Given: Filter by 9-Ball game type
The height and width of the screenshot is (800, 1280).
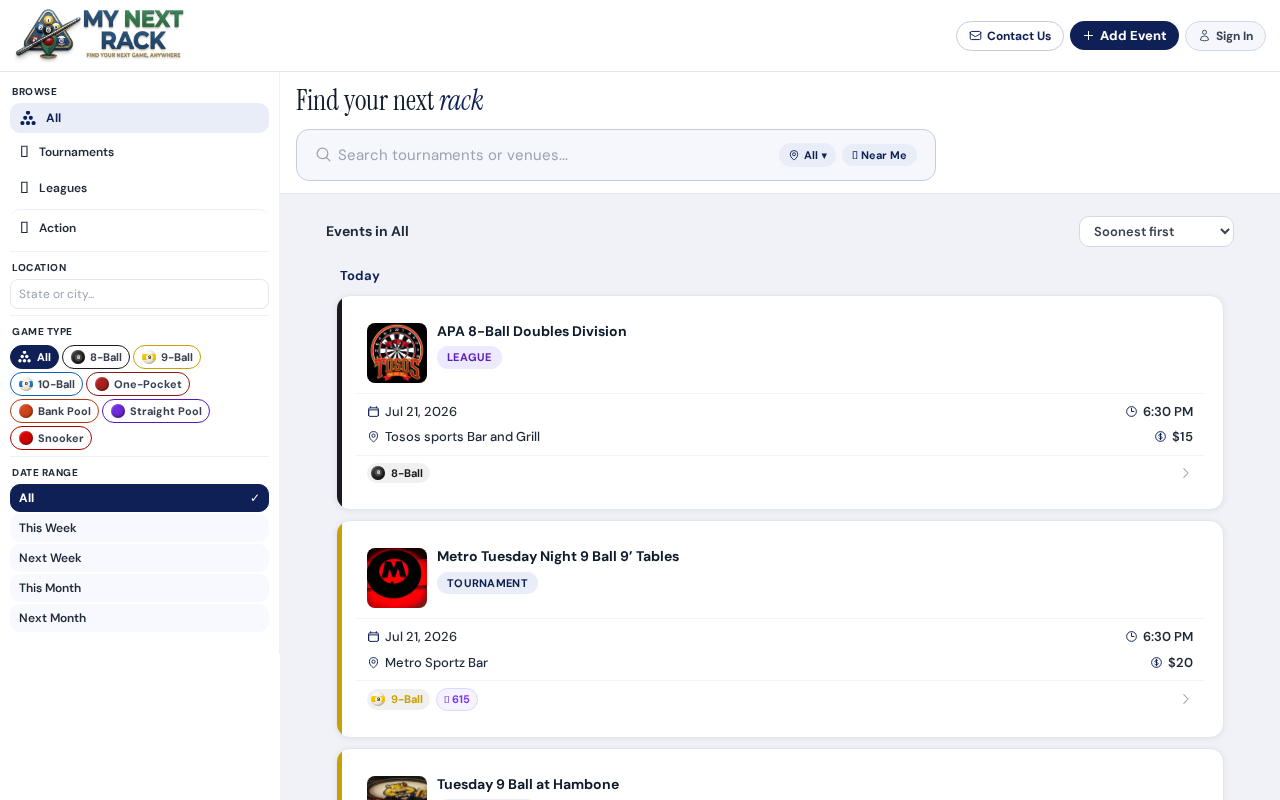Looking at the screenshot, I should [167, 357].
